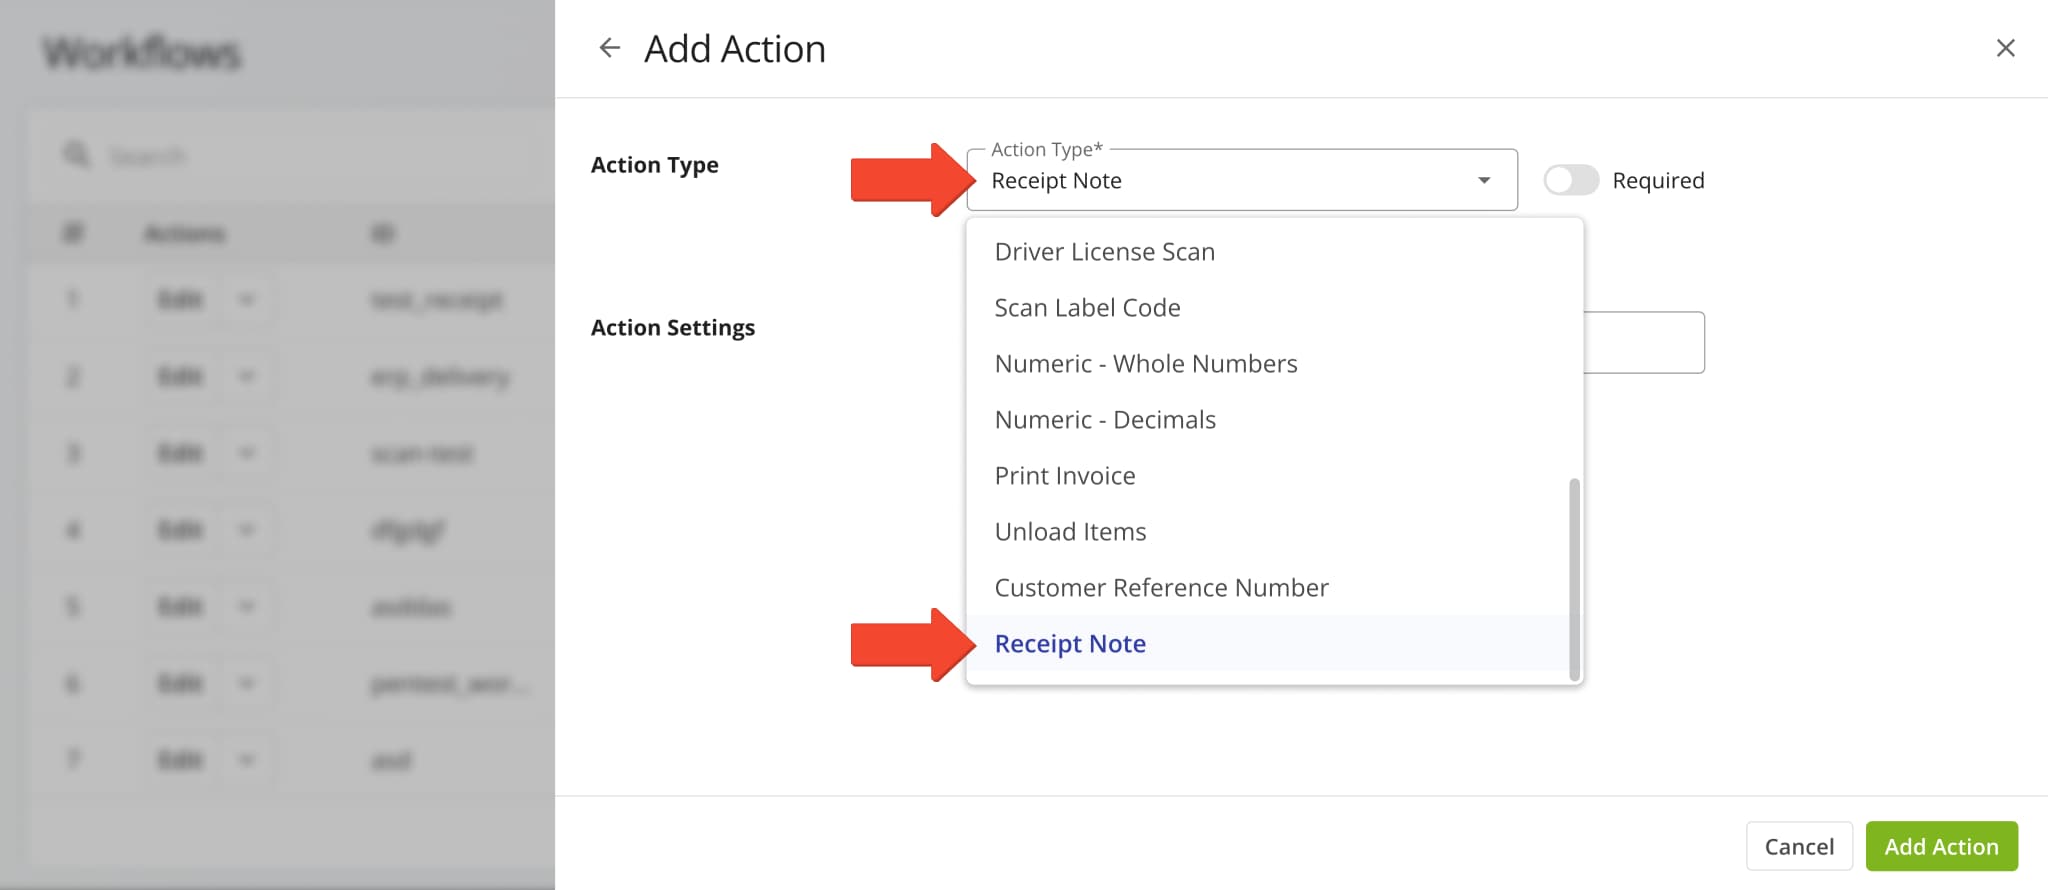Select Unload Items action type
The height and width of the screenshot is (890, 2048).
(x=1070, y=532)
